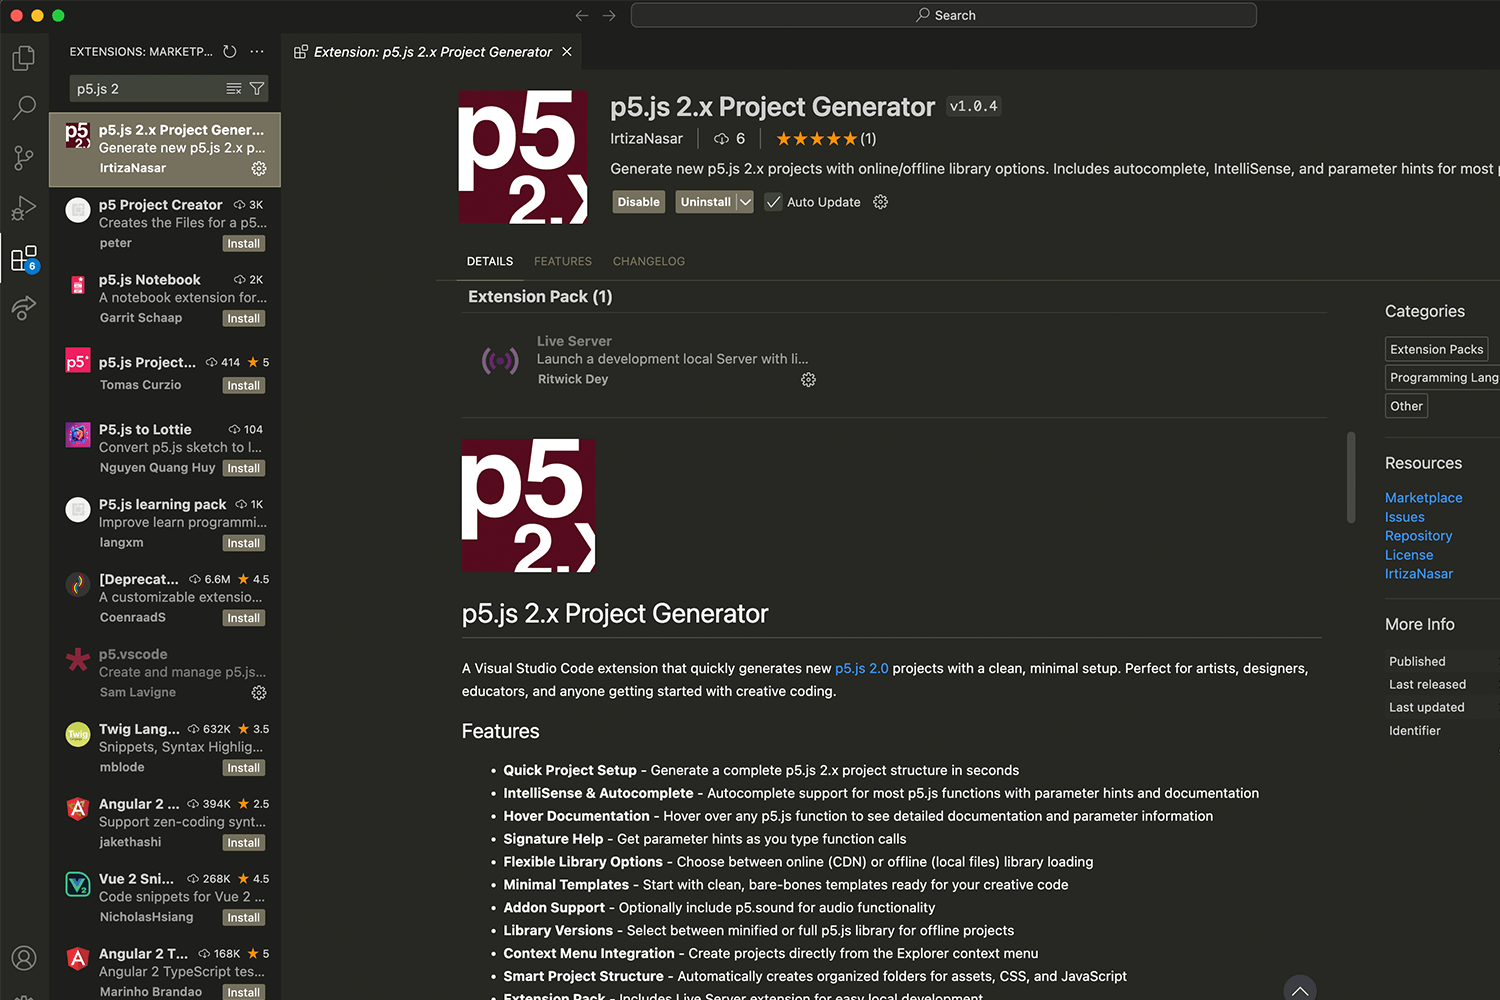Open Search from the activity bar
Viewport: 1500px width, 1000px height.
tap(23, 107)
